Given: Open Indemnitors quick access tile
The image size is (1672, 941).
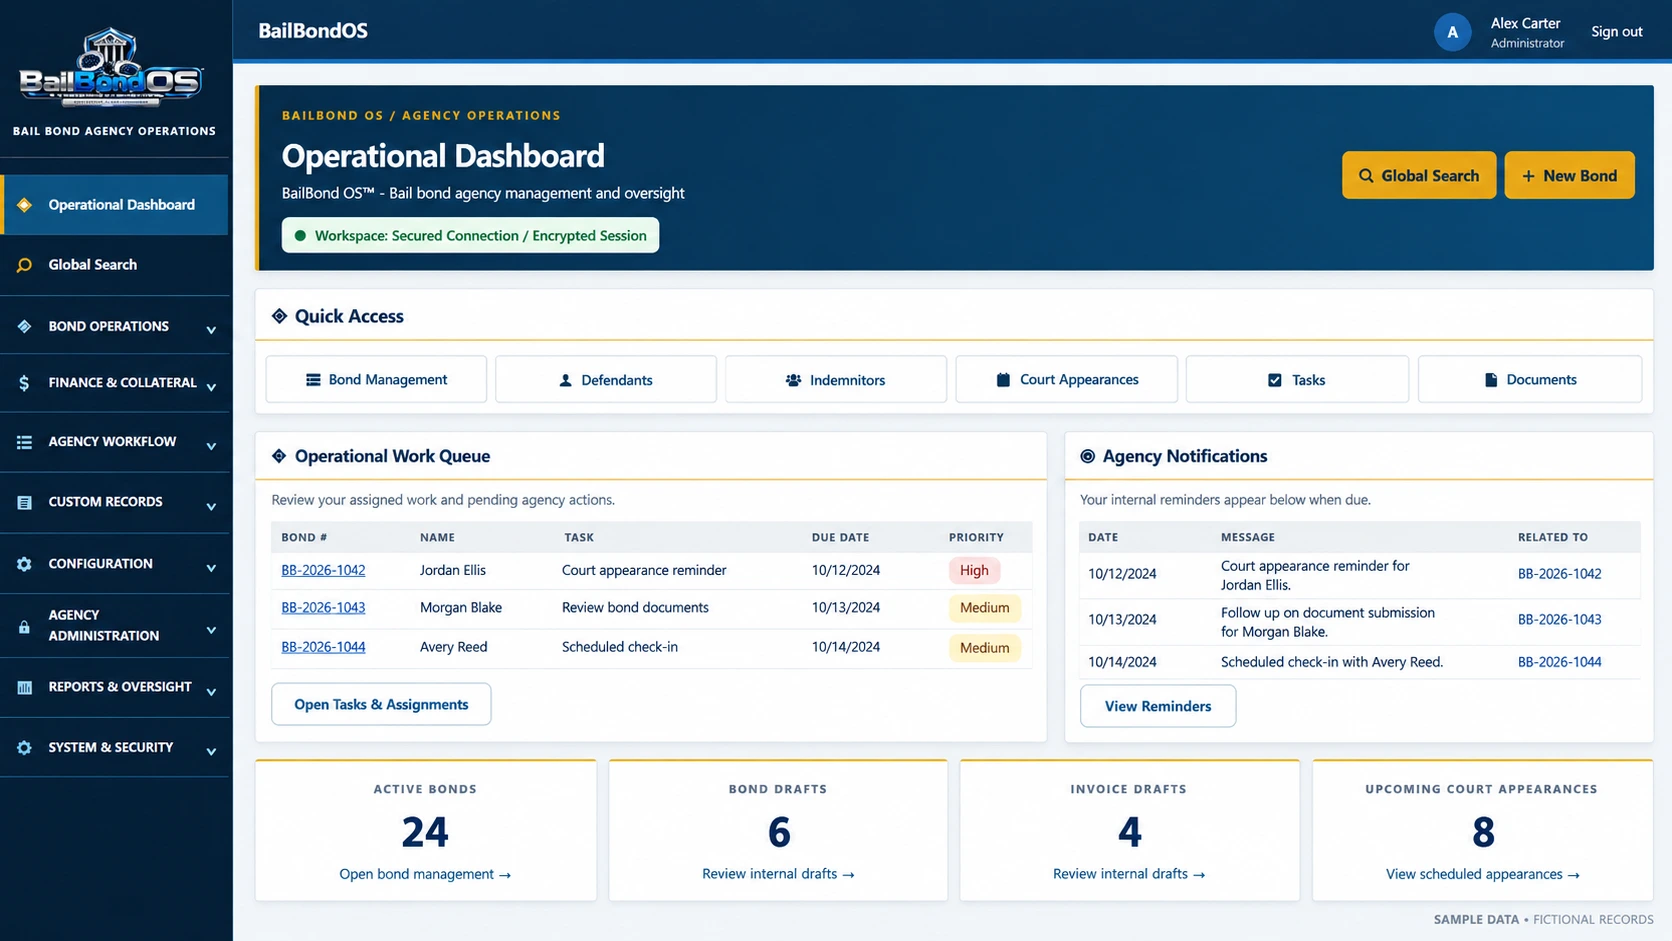Looking at the screenshot, I should 836,380.
